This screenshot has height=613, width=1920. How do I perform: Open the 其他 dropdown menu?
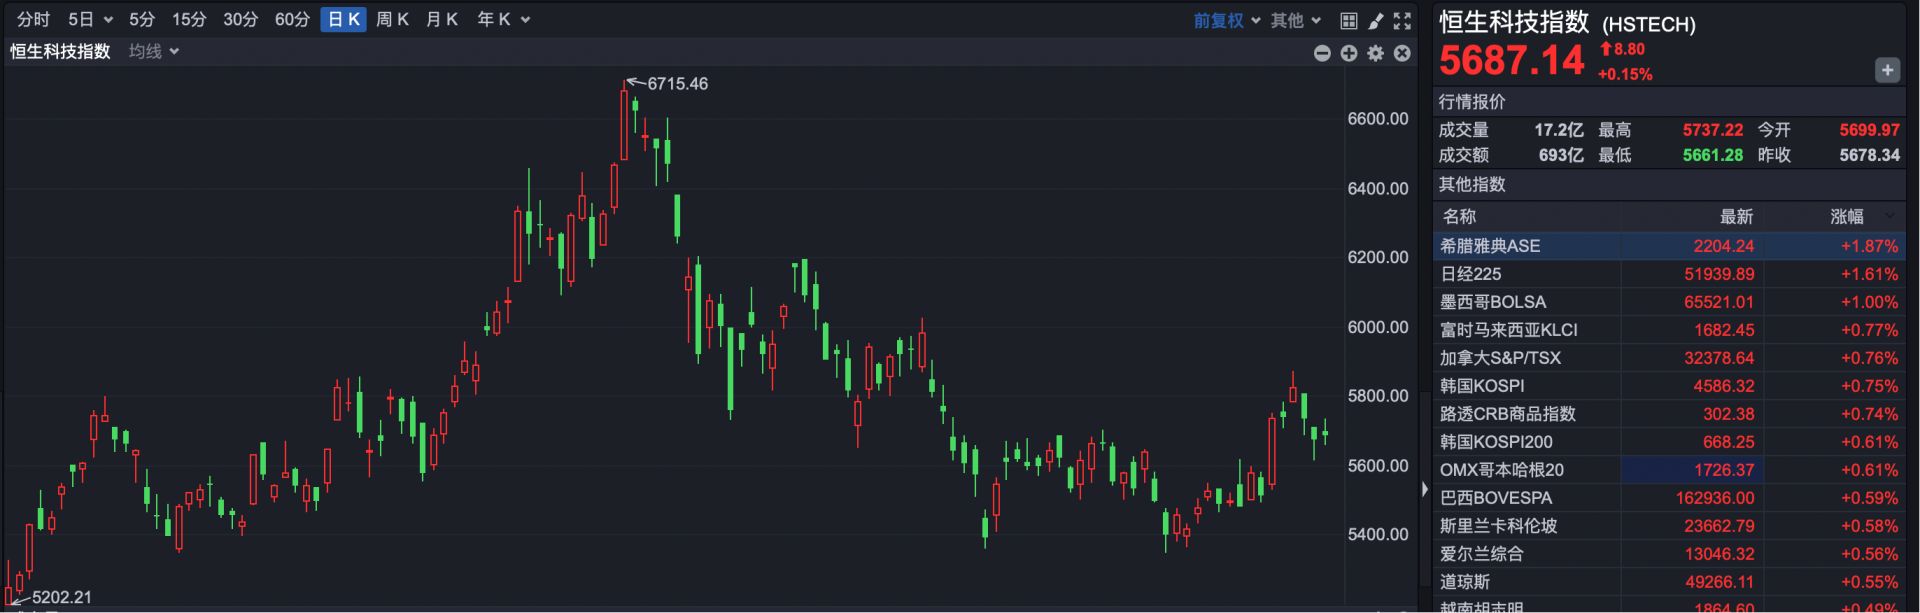click(1296, 20)
